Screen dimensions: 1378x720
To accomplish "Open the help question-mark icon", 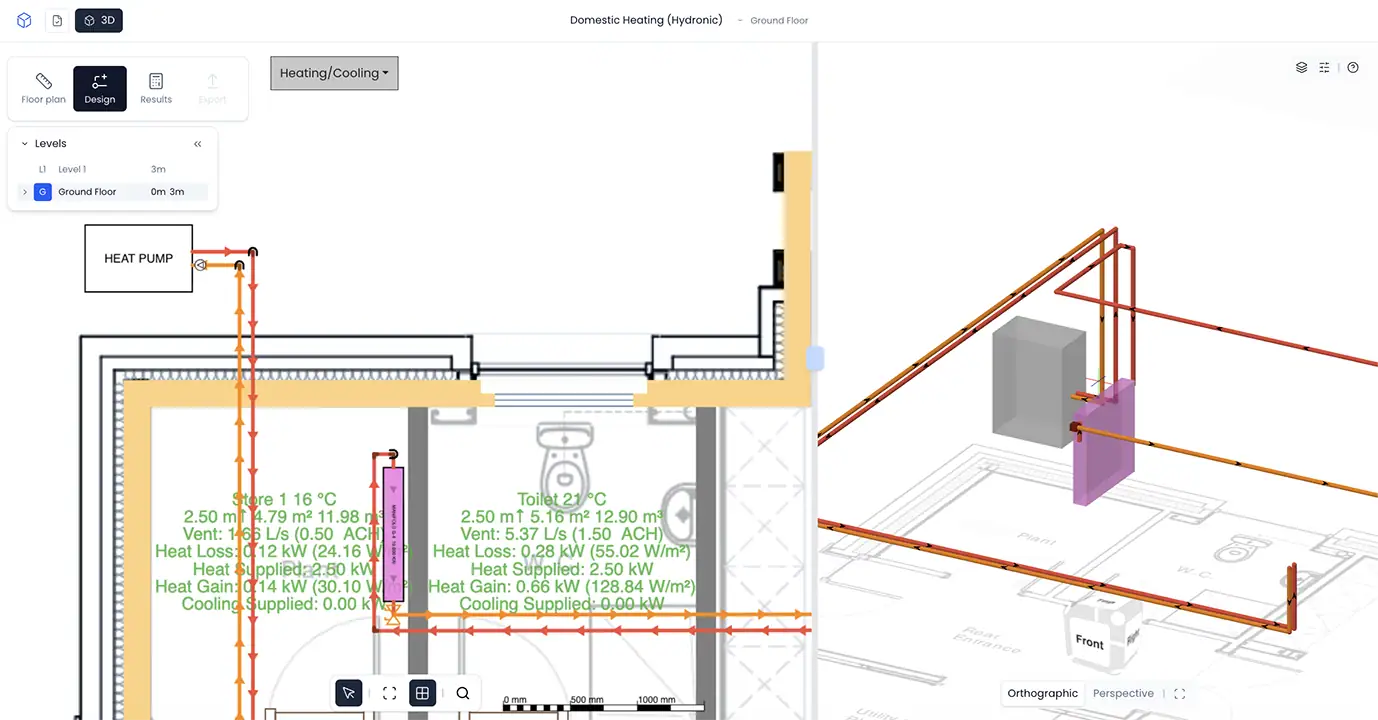I will [x=1353, y=68].
